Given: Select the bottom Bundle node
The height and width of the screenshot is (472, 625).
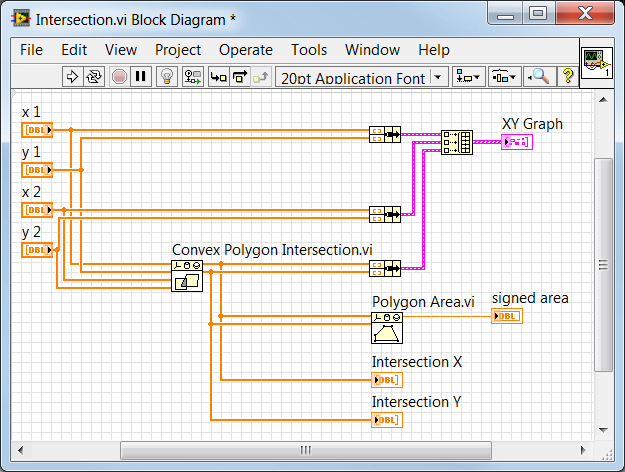Looking at the screenshot, I should coord(385,268).
